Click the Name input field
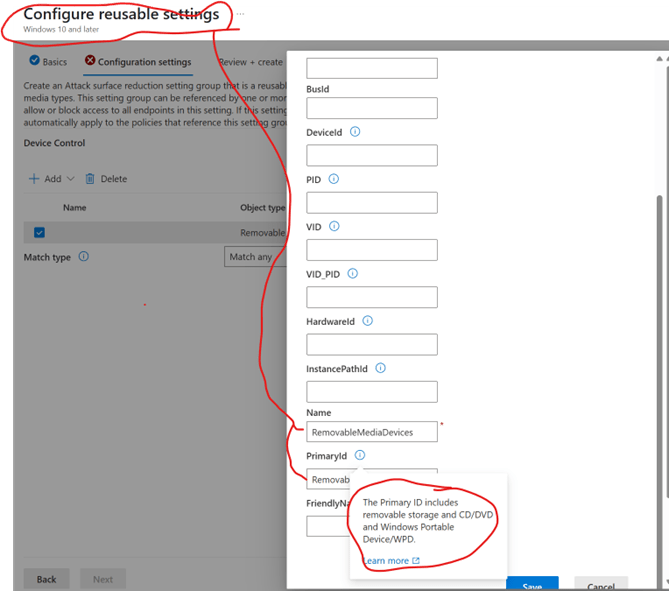 pyautogui.click(x=372, y=431)
